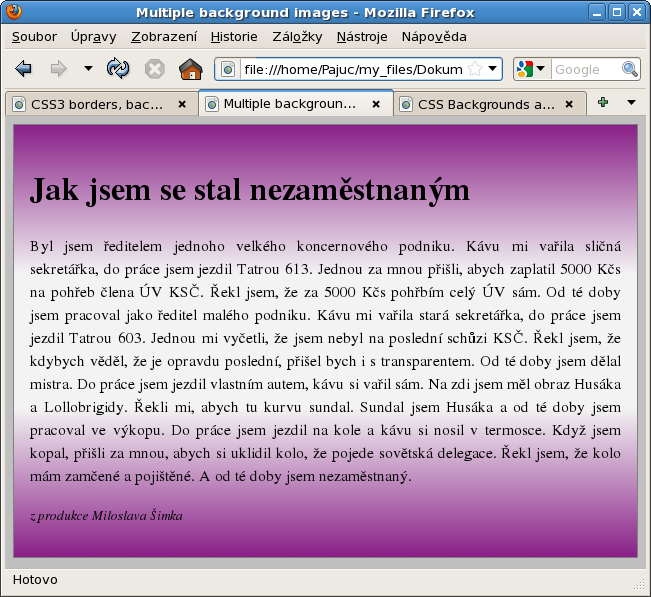Open the Záložky menu
The height and width of the screenshot is (597, 651).
tap(297, 37)
